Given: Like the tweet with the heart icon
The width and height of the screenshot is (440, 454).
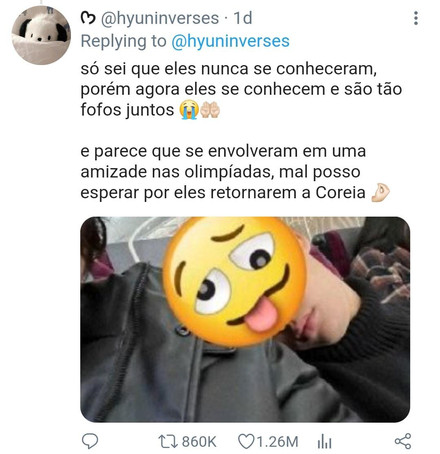Looking at the screenshot, I should click(246, 441).
